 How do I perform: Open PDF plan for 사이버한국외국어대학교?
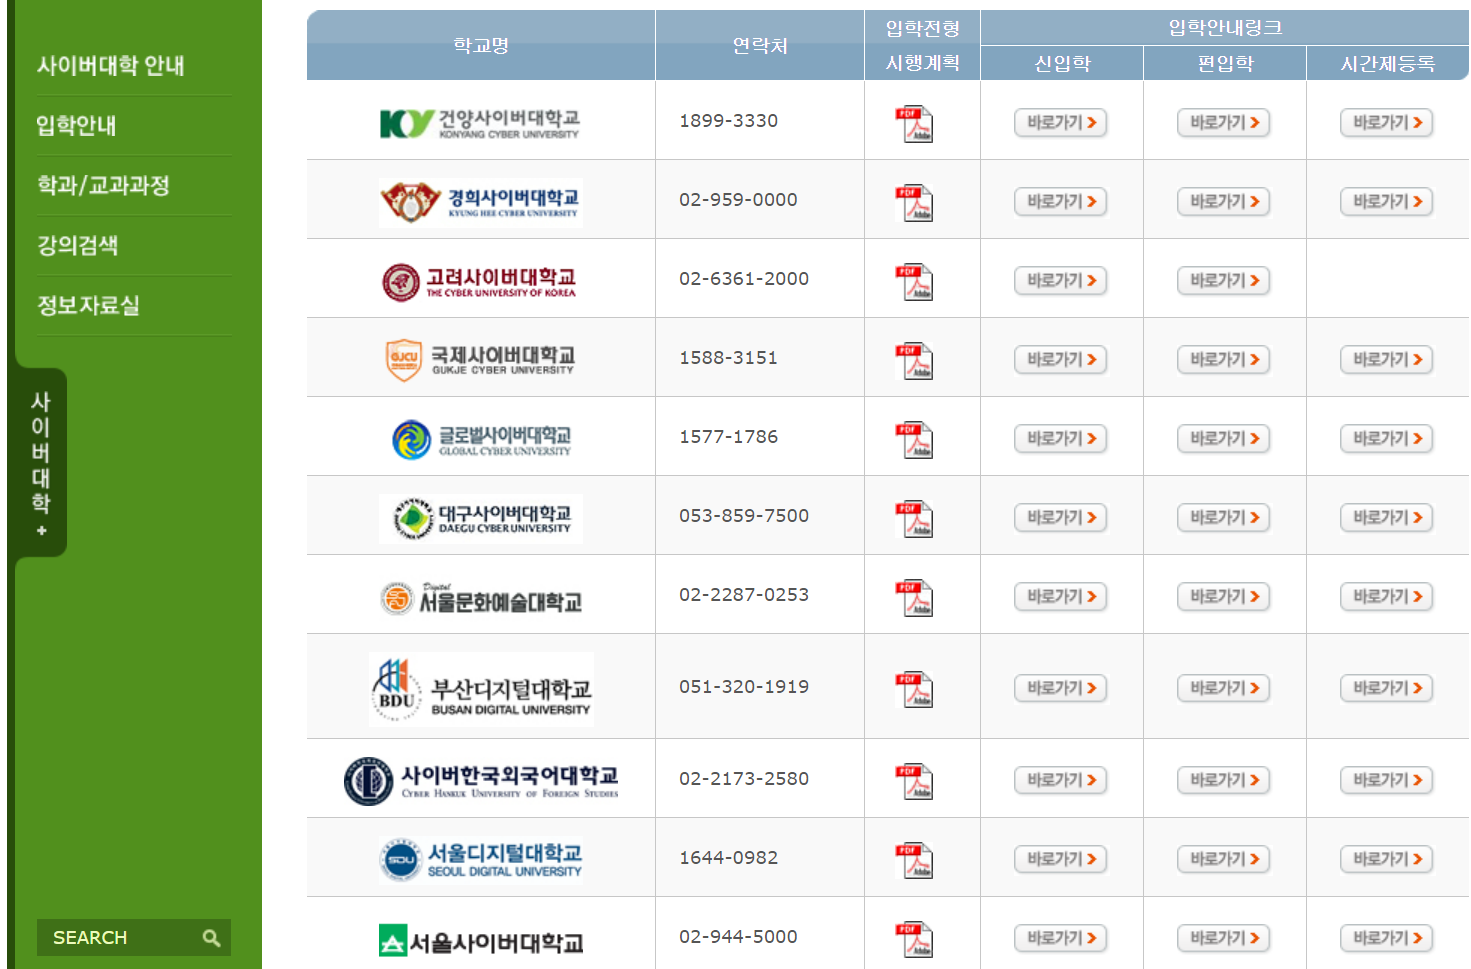point(914,782)
